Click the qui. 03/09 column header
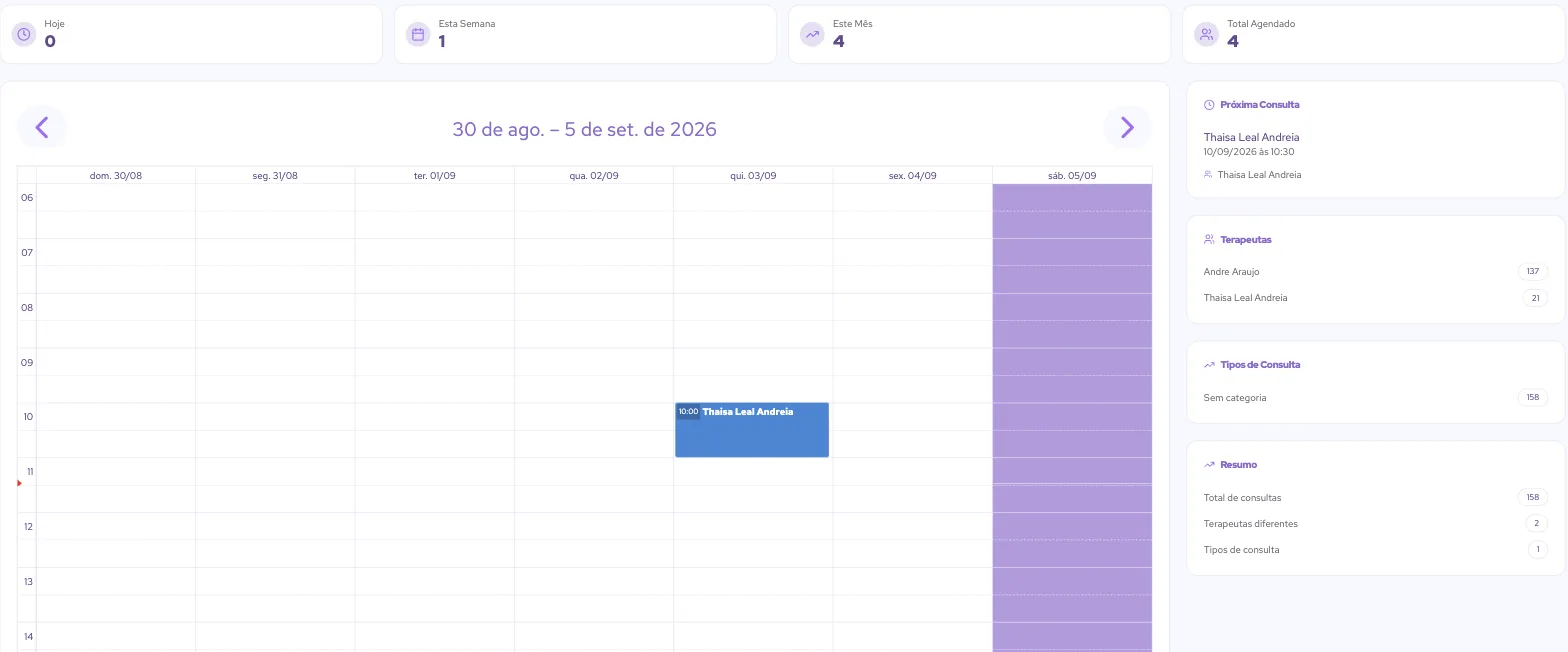Screen dimensions: 1568x652 click(x=753, y=176)
